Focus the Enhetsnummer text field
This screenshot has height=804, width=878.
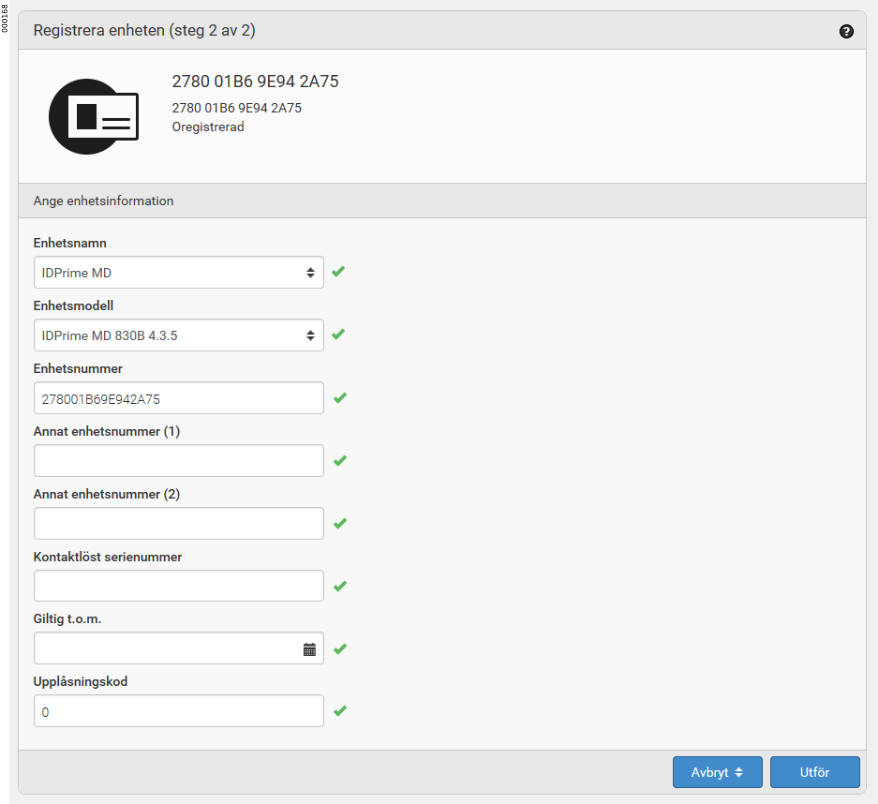tap(178, 398)
